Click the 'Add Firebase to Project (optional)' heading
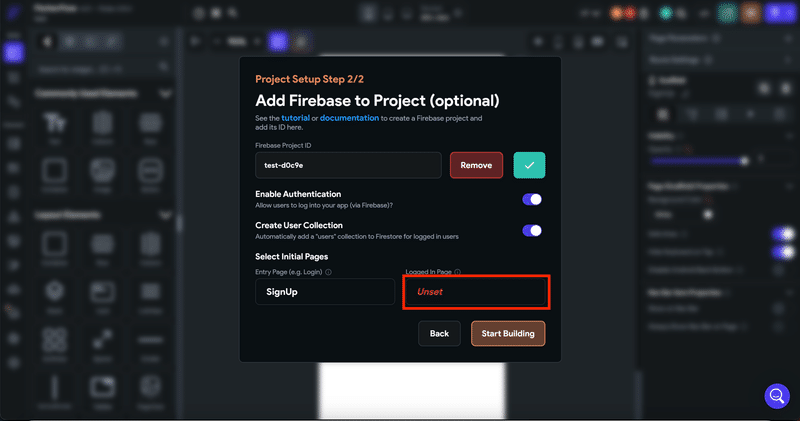 pyautogui.click(x=377, y=101)
